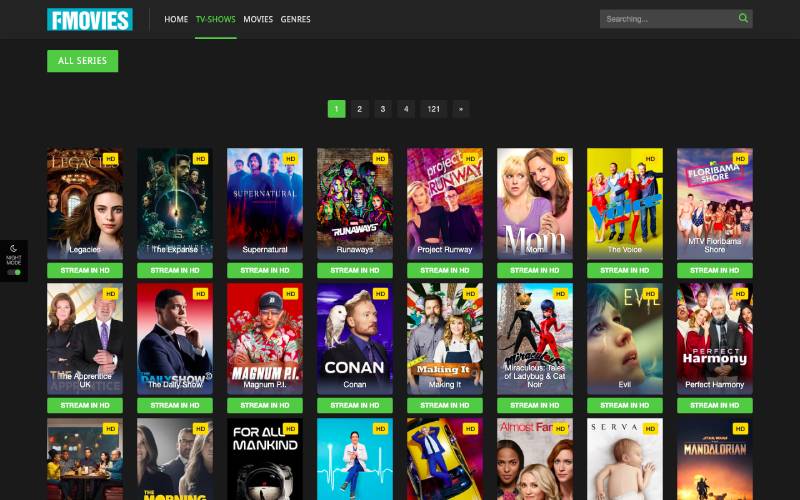Click Stream in HD under Magnum P.I.
Viewport: 800px width, 500px height.
tap(265, 406)
